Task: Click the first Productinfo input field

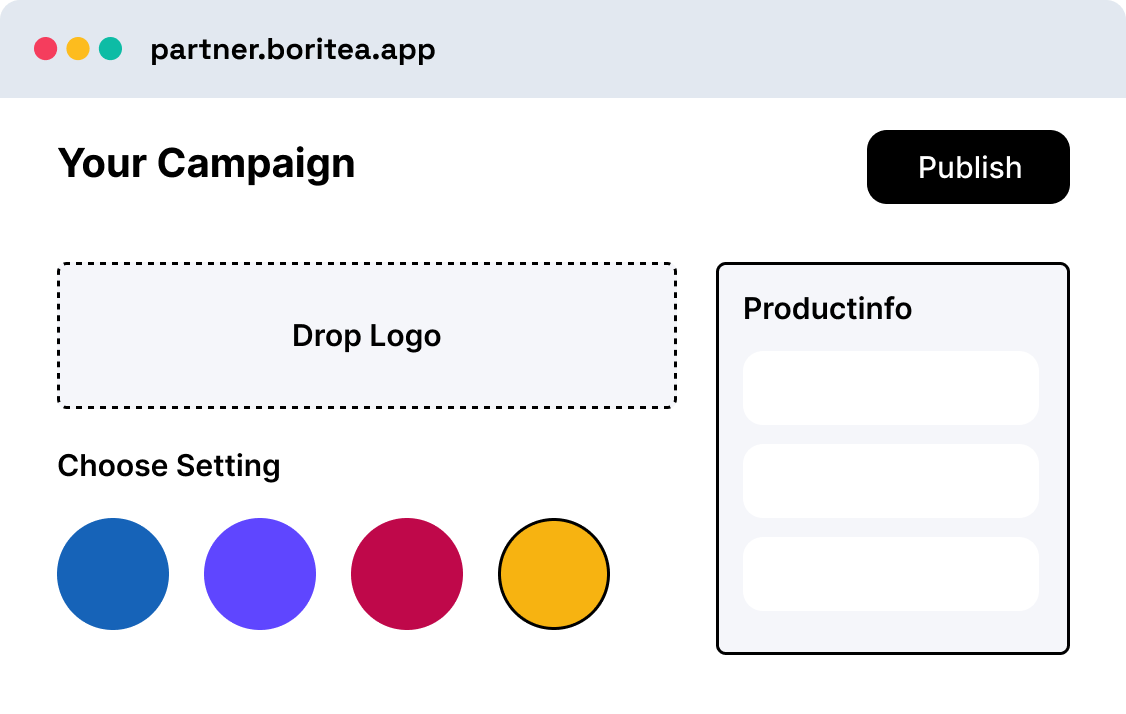Action: (890, 388)
